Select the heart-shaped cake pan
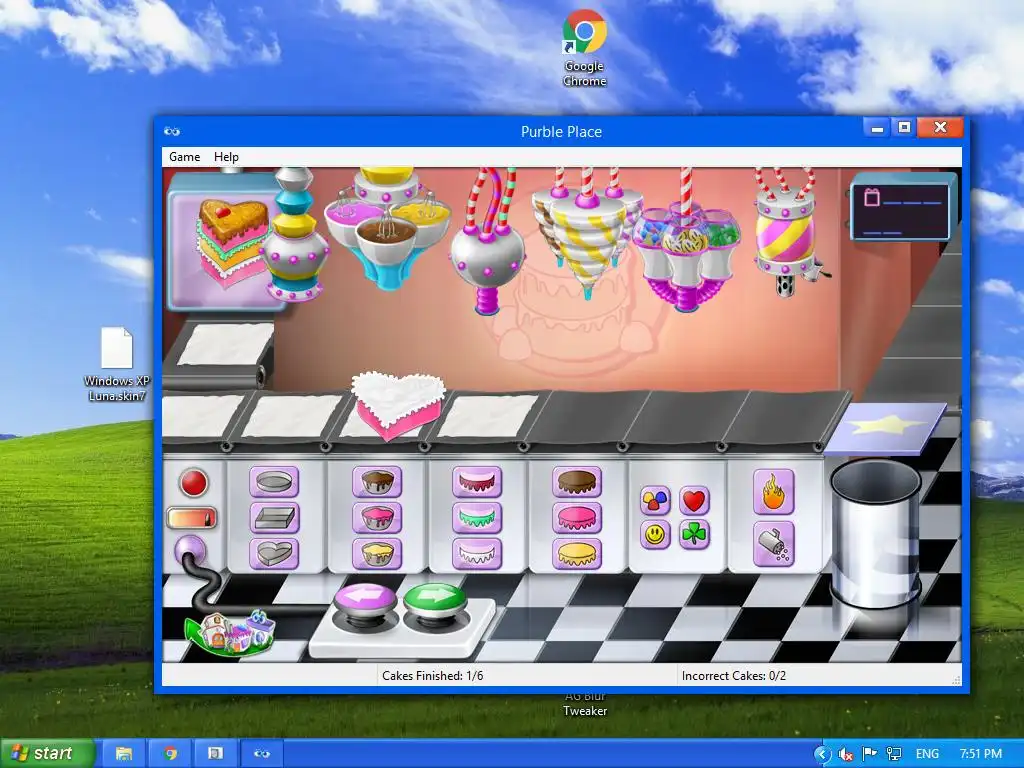The width and height of the screenshot is (1024, 768). coord(274,554)
